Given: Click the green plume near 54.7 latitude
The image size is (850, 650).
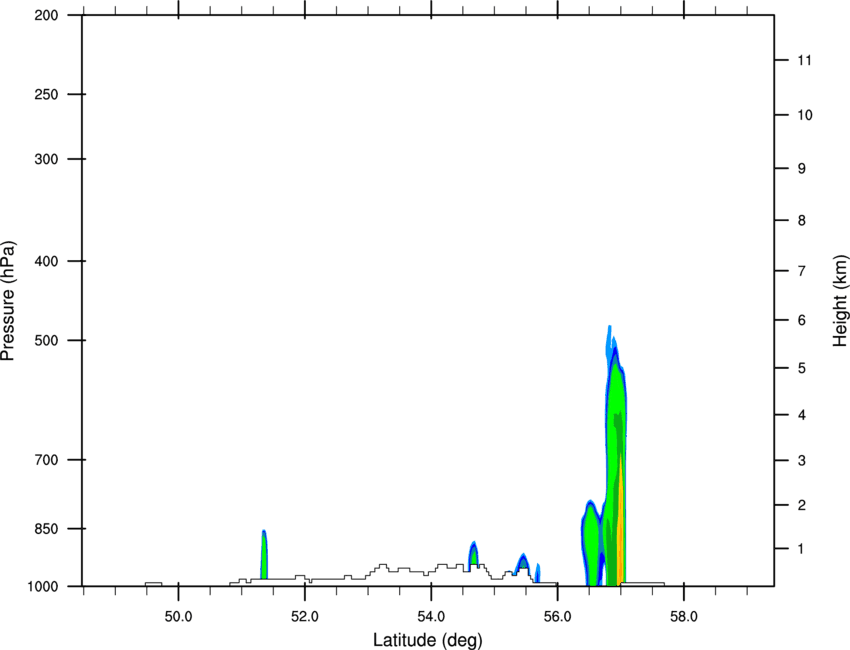Looking at the screenshot, I should [473, 554].
